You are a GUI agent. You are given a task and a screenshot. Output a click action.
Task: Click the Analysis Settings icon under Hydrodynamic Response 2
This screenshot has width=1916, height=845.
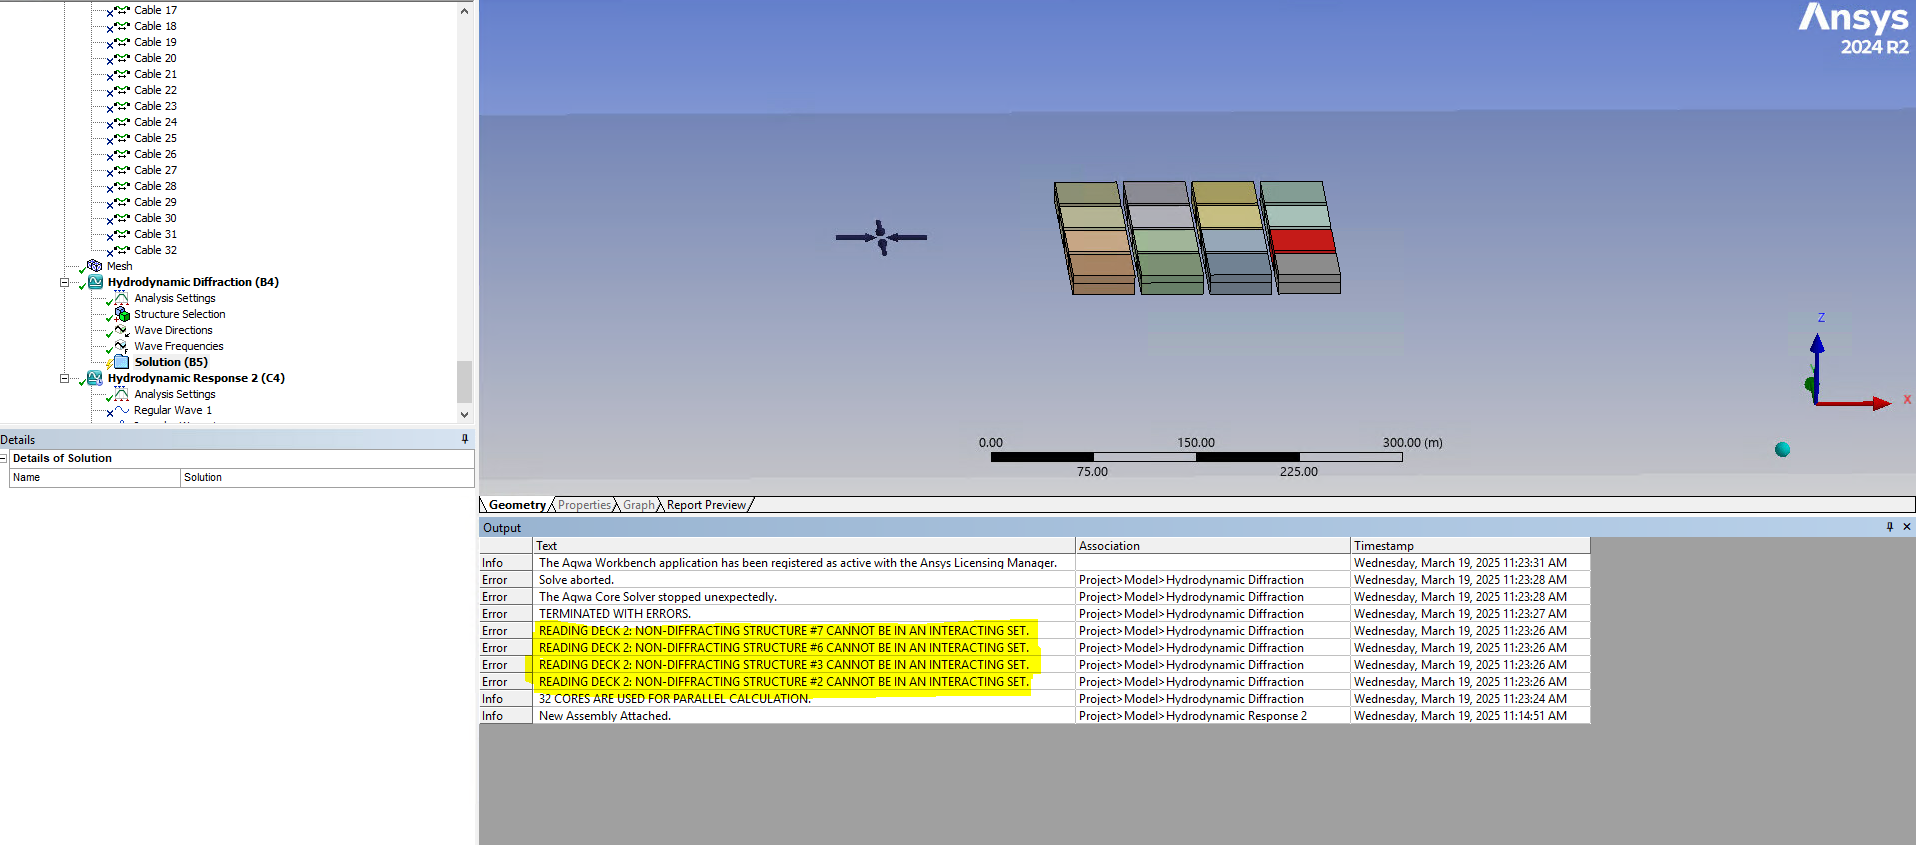tap(121, 394)
